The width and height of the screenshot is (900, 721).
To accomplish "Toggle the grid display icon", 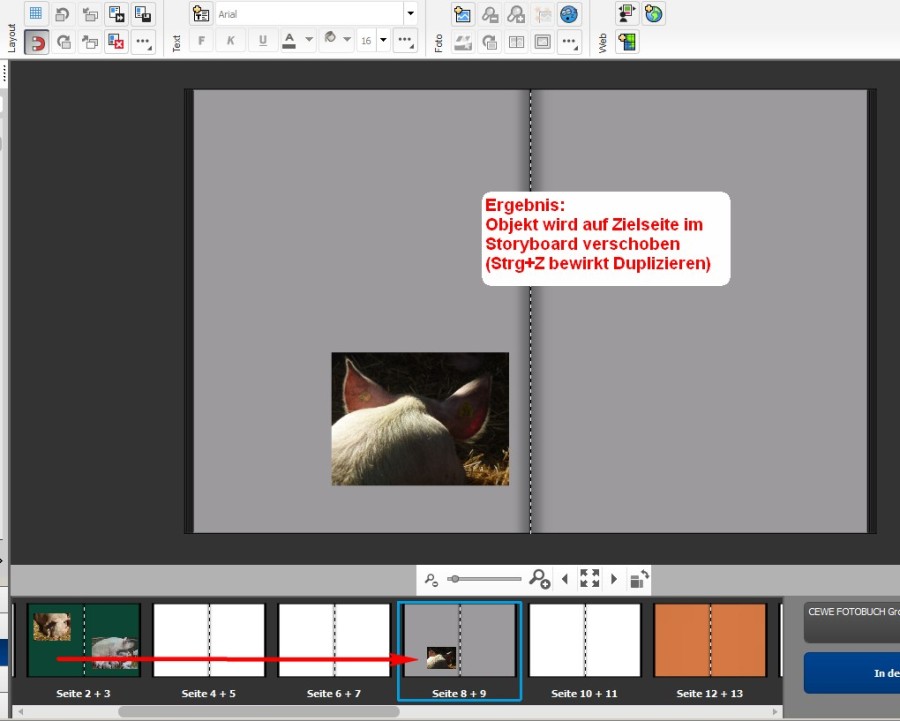I will 36,14.
